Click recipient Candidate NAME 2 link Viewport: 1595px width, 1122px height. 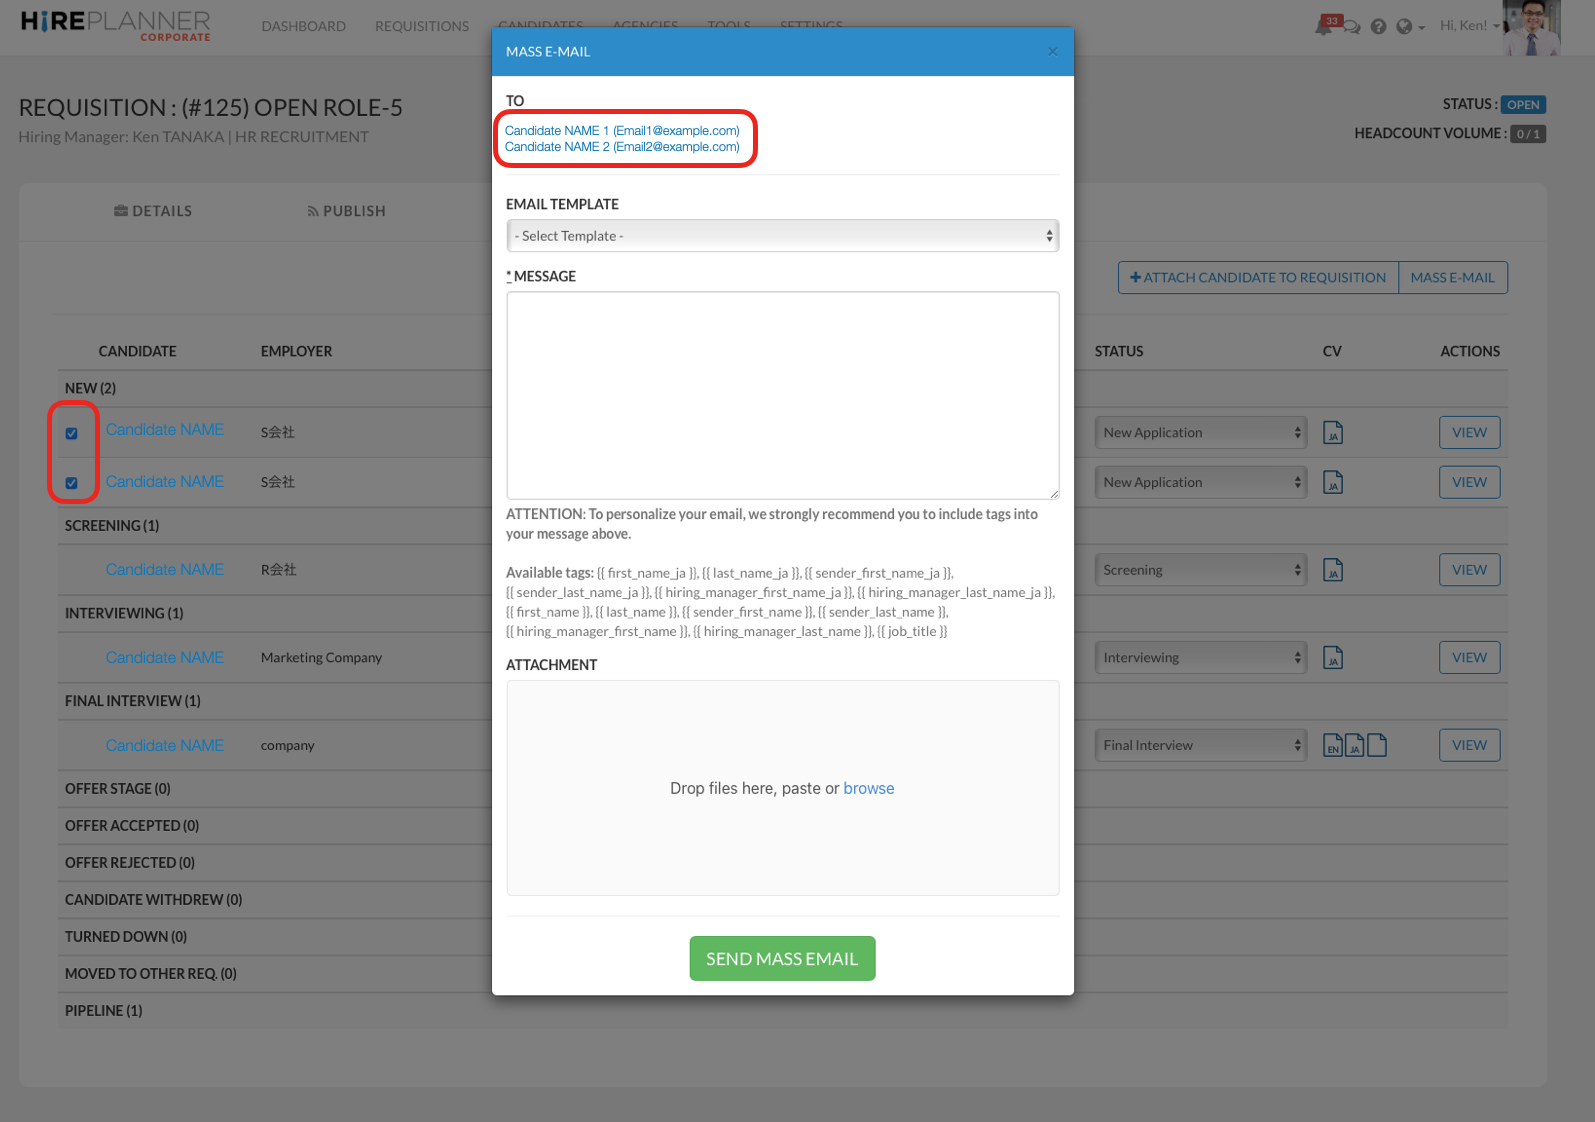tap(622, 147)
